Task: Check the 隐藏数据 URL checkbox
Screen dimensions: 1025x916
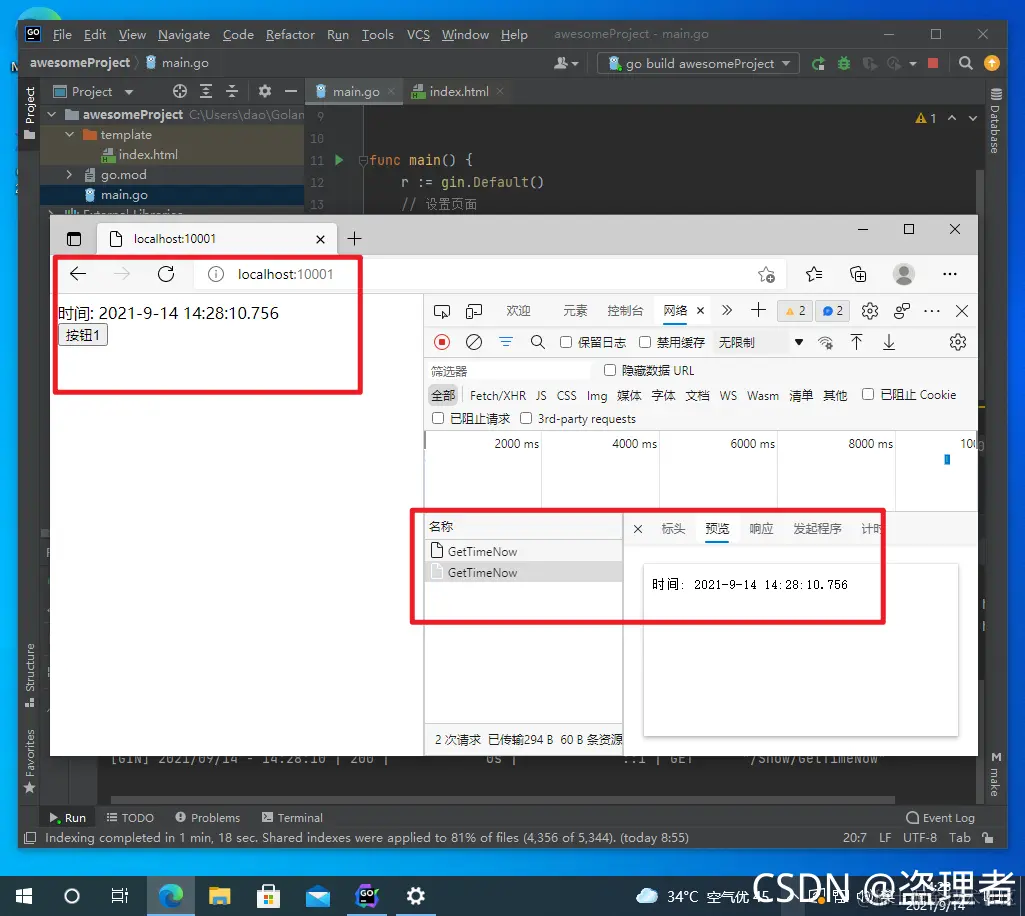Action: (x=609, y=370)
